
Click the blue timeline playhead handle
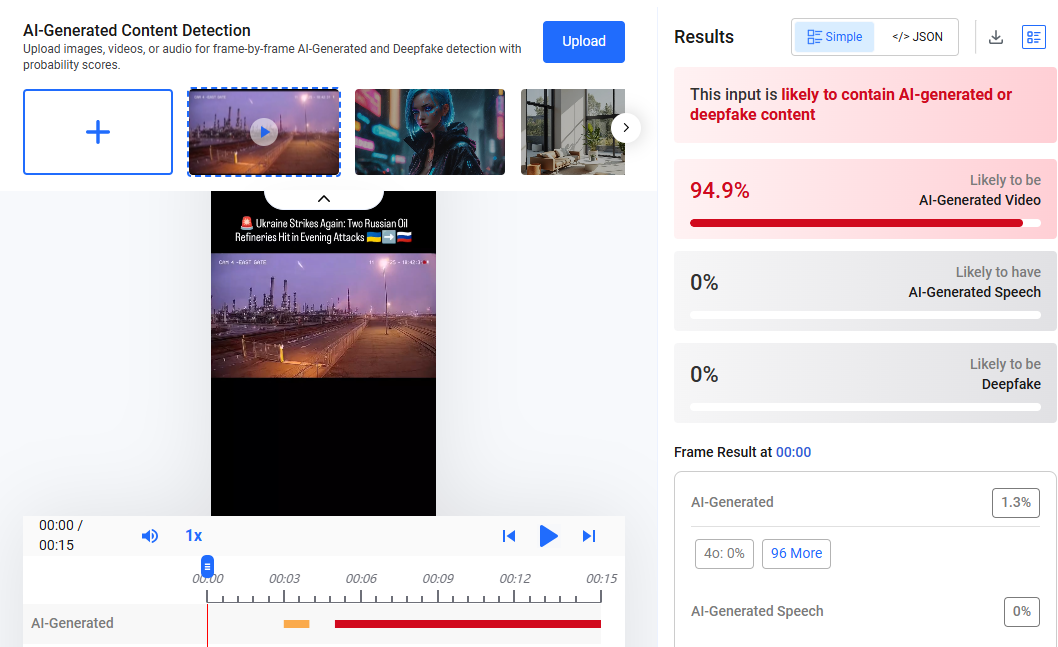(207, 566)
